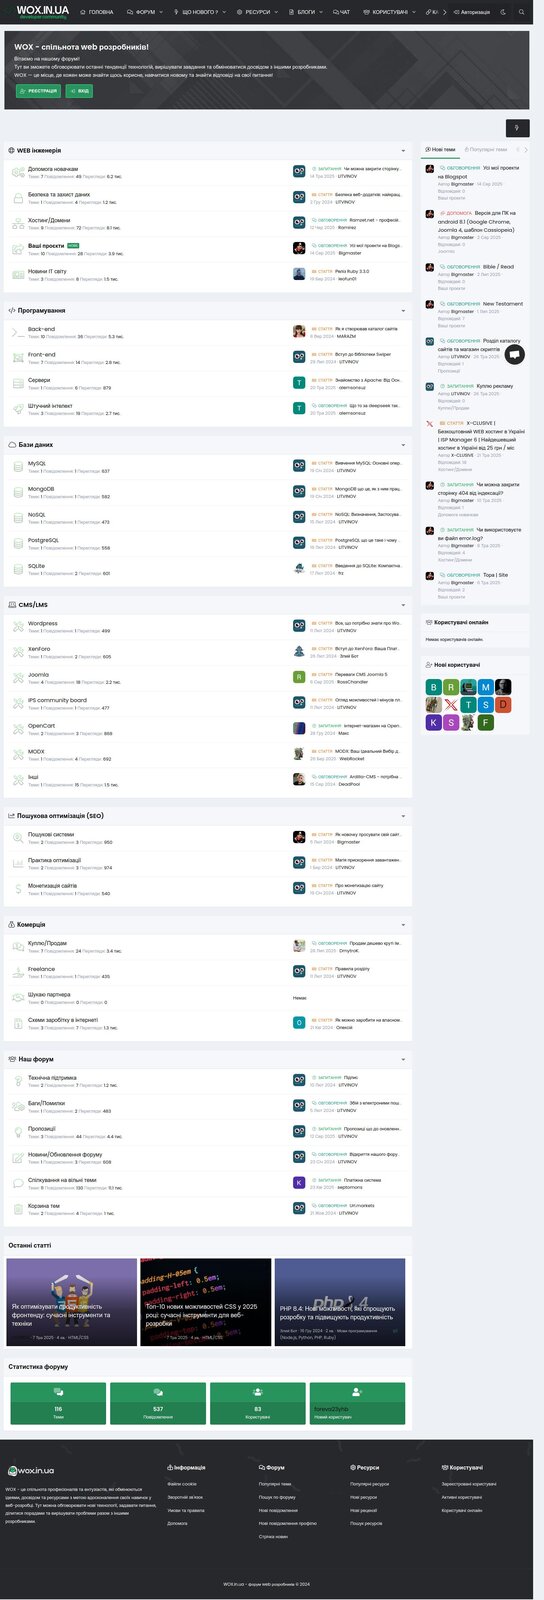Click the WOX.IN.UA logo in the header

[42, 11]
